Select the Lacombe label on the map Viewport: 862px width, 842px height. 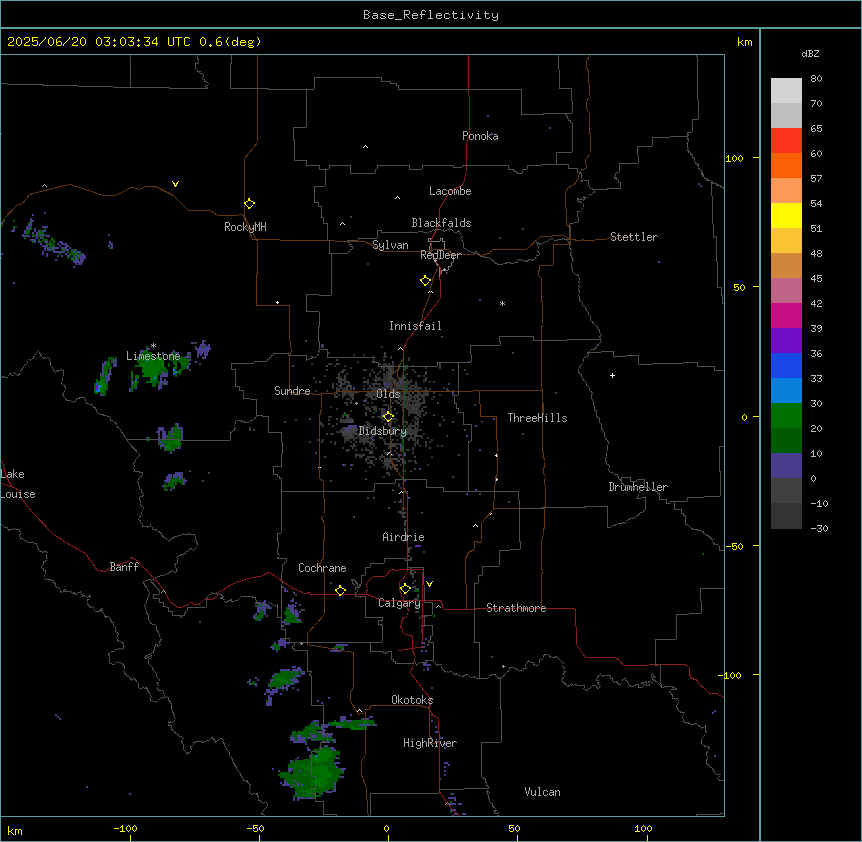450,191
